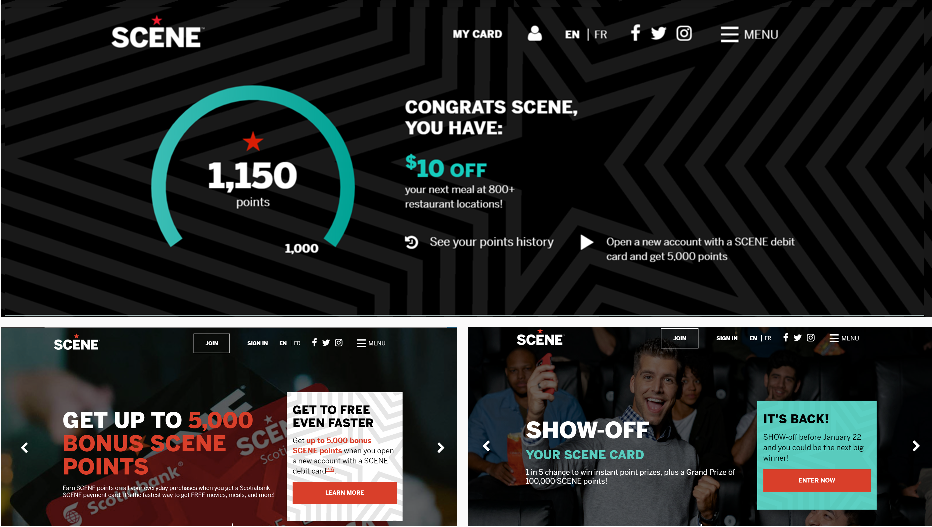
Task: Switch language to FR in top header
Action: [x=601, y=34]
